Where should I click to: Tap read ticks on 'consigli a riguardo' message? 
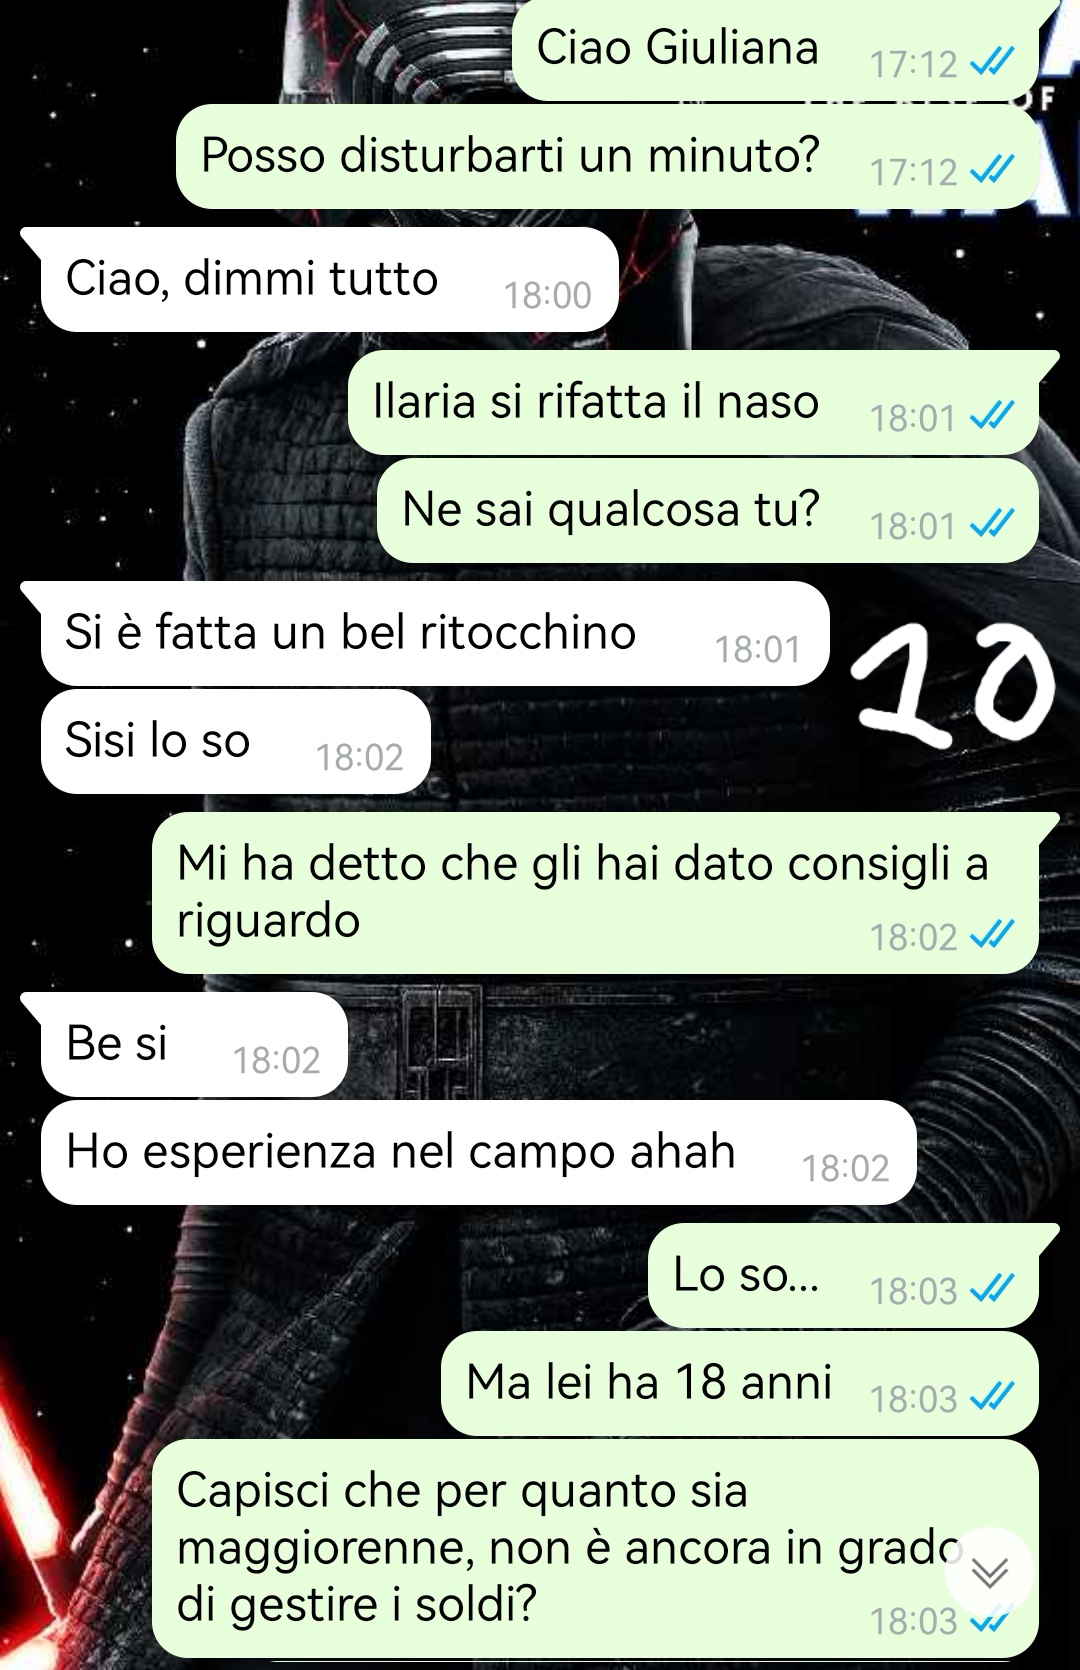click(x=993, y=936)
